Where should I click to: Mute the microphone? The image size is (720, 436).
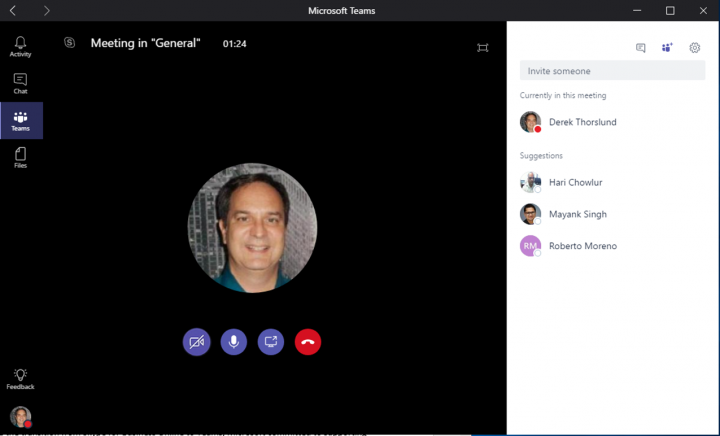(x=233, y=342)
